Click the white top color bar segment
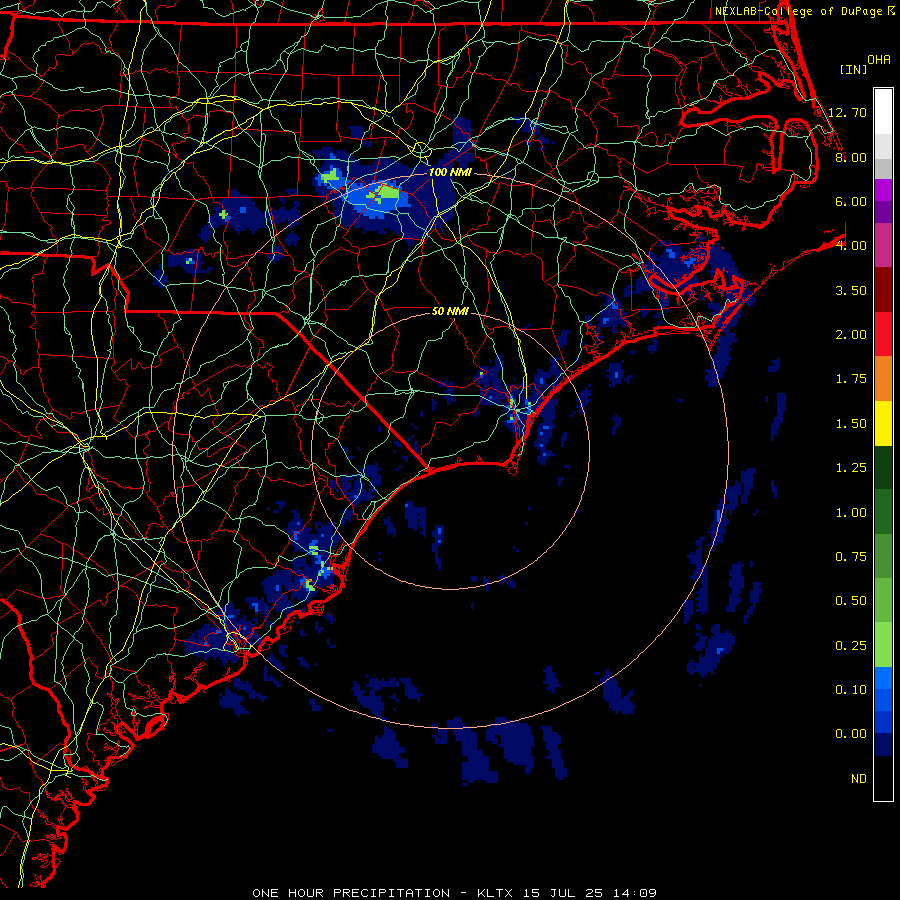 click(883, 112)
